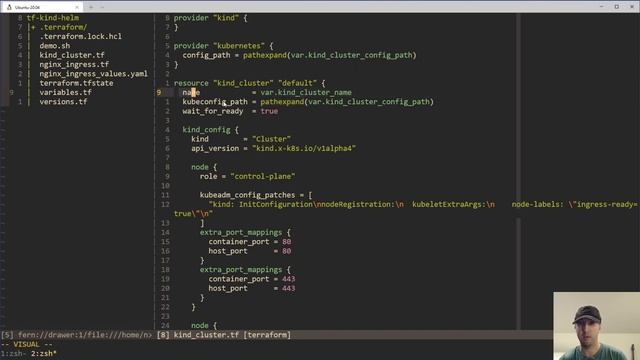Click the role = "control-plane" line

click(x=247, y=176)
